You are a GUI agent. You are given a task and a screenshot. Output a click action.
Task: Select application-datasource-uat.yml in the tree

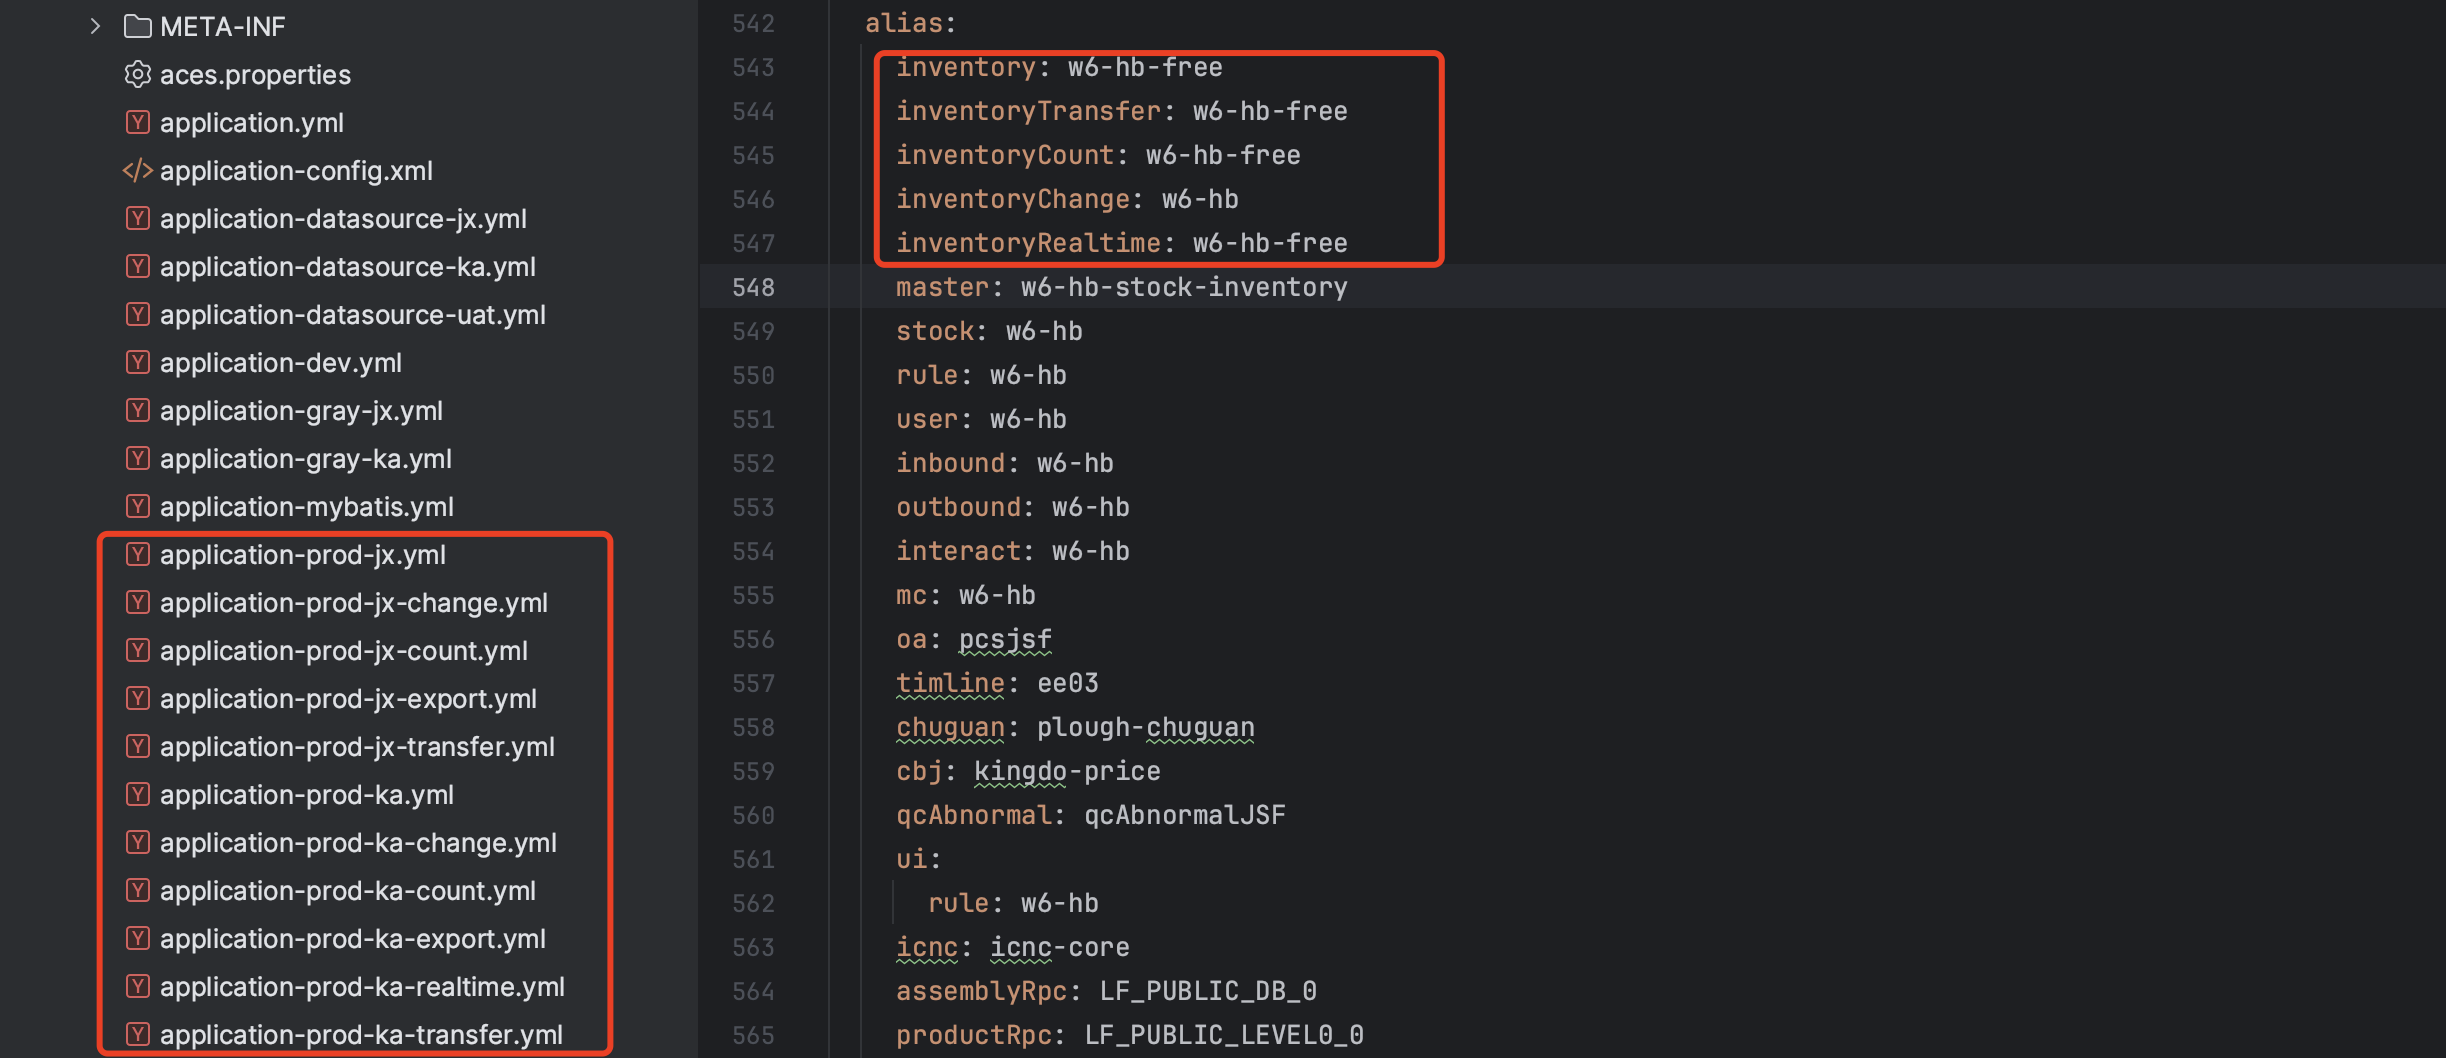click(x=352, y=315)
